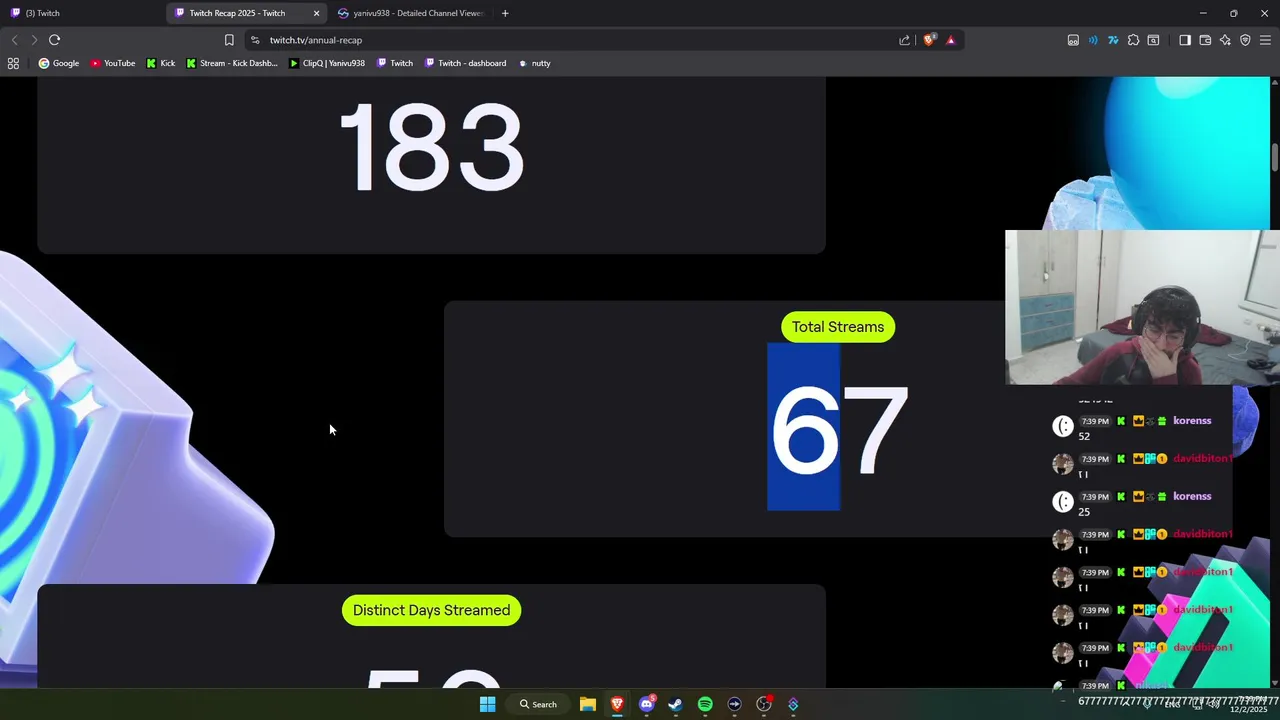
Task: Go back to the previous page
Action: coord(14,40)
